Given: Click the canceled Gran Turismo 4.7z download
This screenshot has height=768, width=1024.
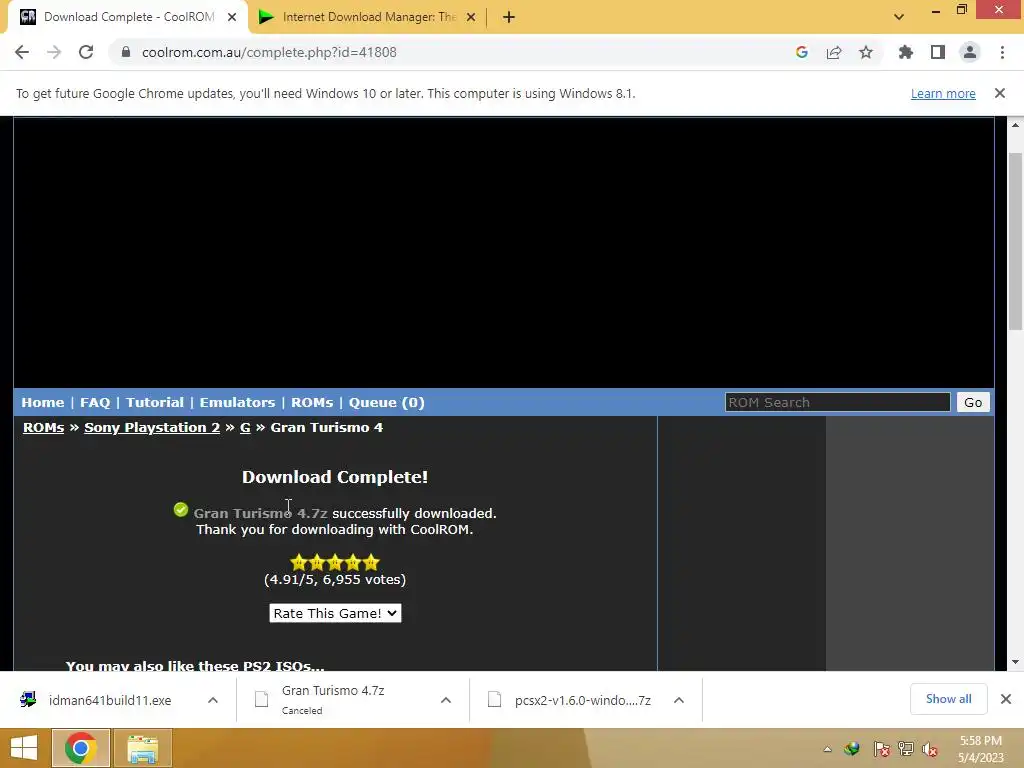Looking at the screenshot, I should tap(332, 699).
